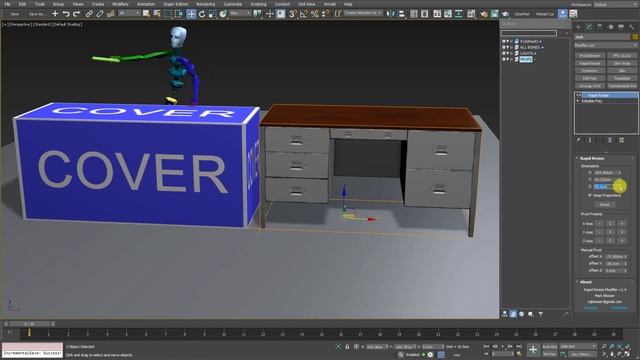Open the Hierarchy command panel tab
This screenshot has height=360, width=640.
[x=600, y=27]
